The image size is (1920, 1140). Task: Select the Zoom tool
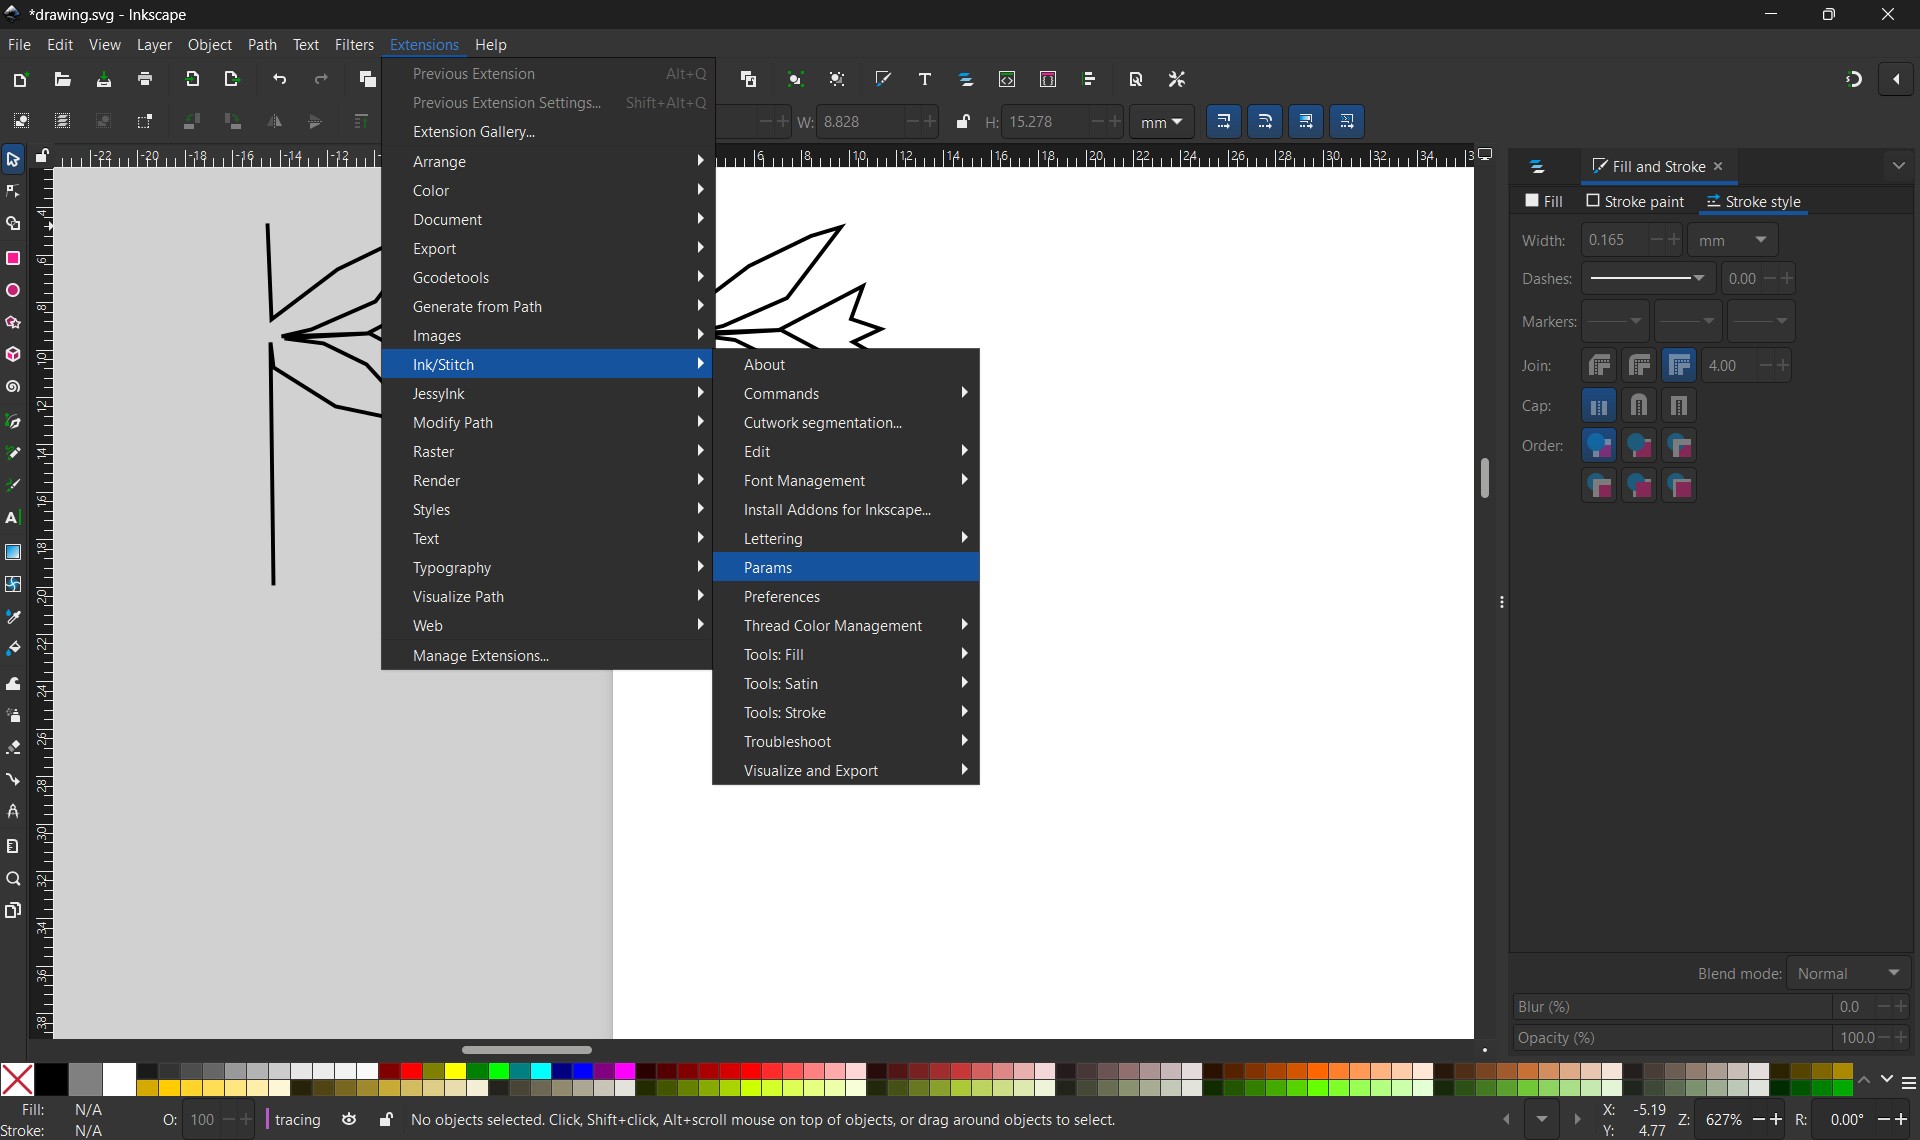[13, 879]
